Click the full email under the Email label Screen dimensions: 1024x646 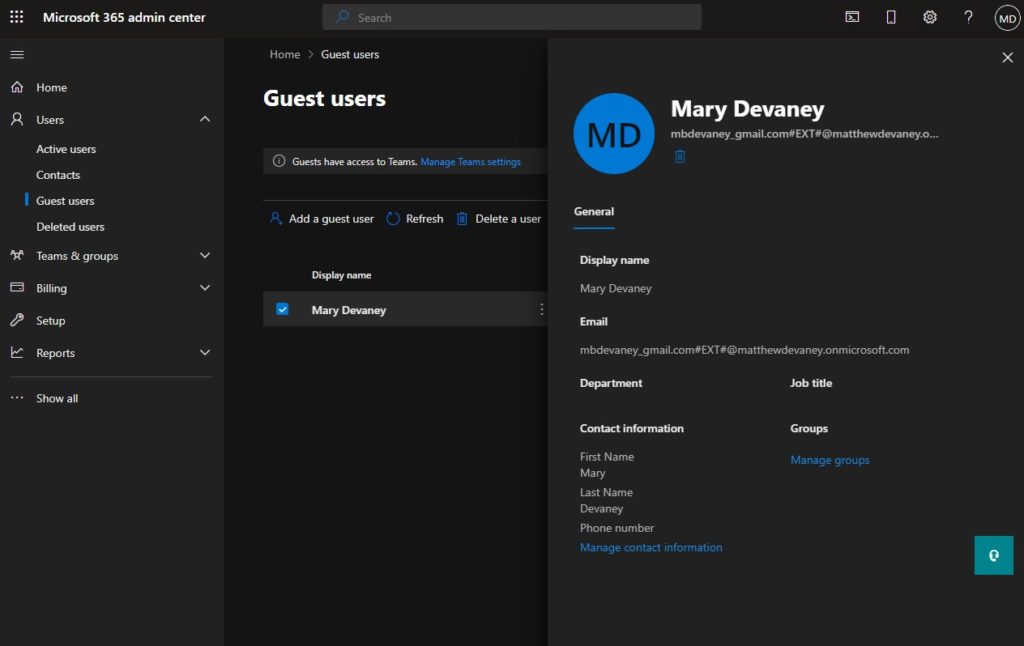pos(744,350)
